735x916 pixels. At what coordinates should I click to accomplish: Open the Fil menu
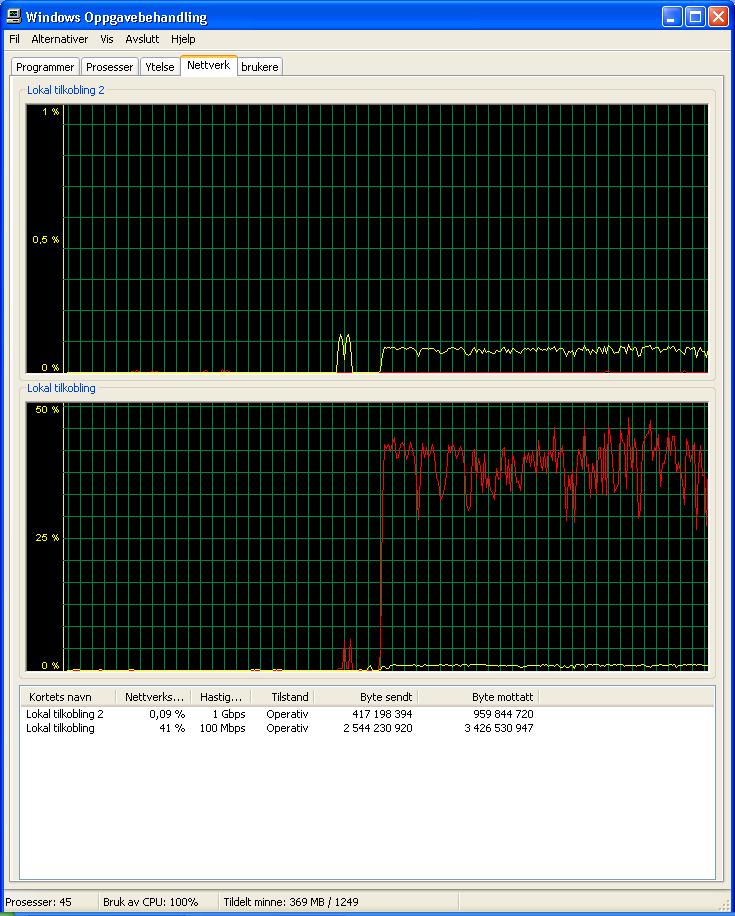click(x=15, y=39)
